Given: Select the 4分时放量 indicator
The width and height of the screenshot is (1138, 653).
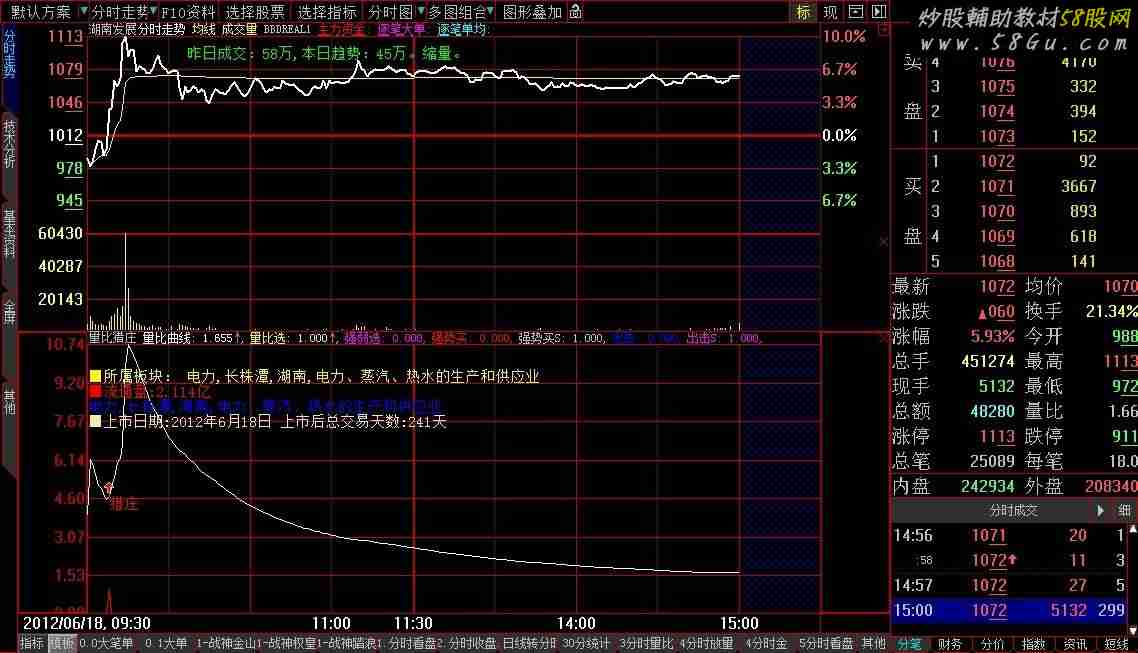Looking at the screenshot, I should tap(706, 644).
